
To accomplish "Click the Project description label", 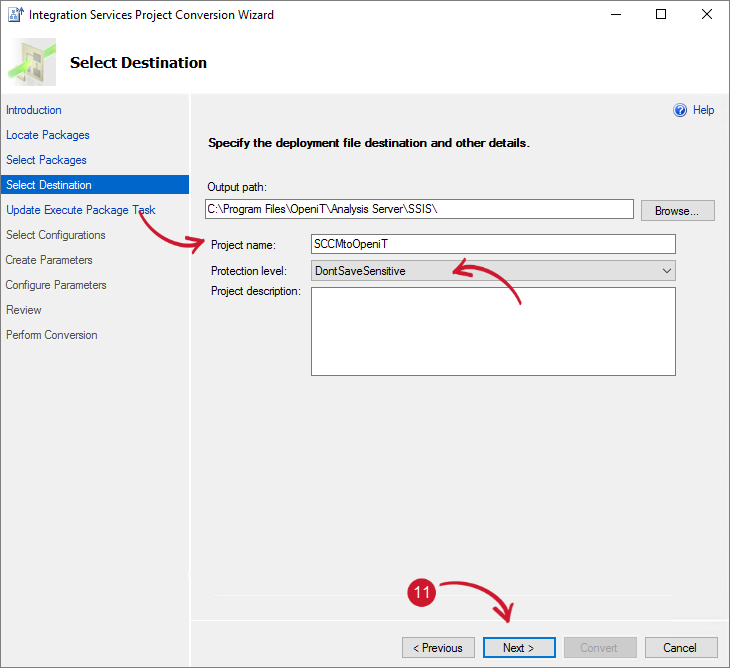I will click(256, 291).
